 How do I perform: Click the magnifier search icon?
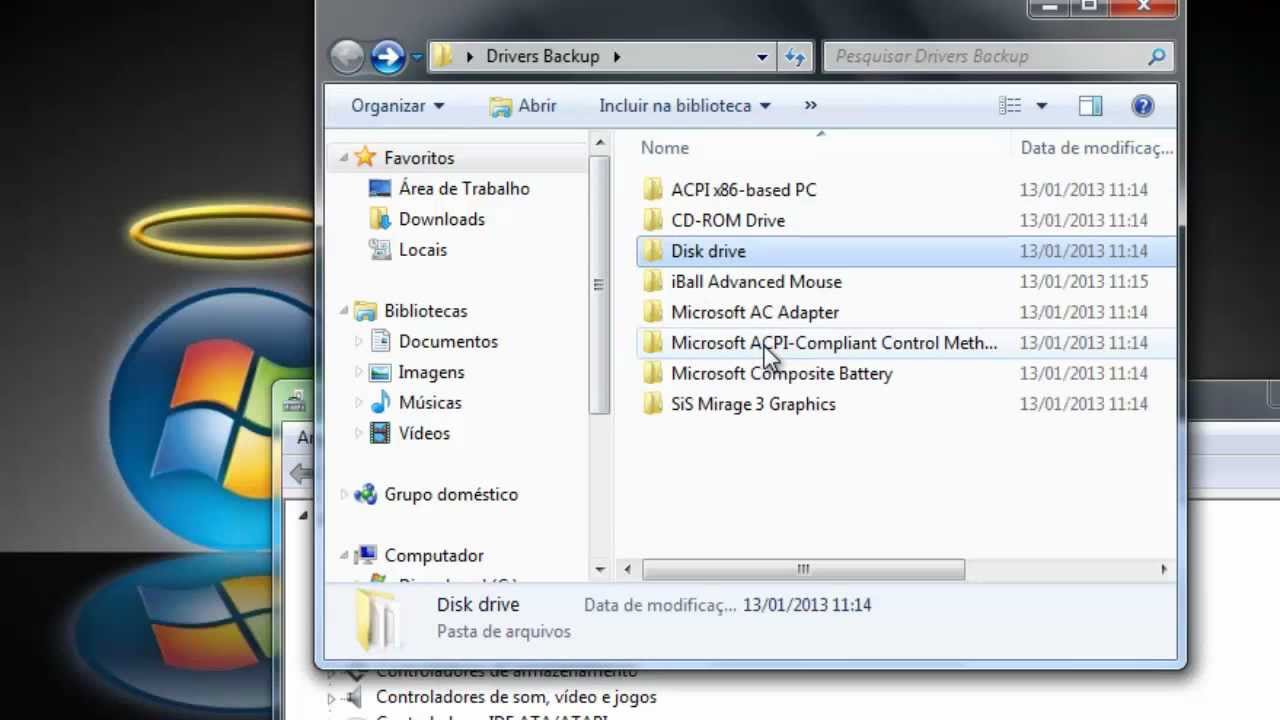coord(1156,57)
